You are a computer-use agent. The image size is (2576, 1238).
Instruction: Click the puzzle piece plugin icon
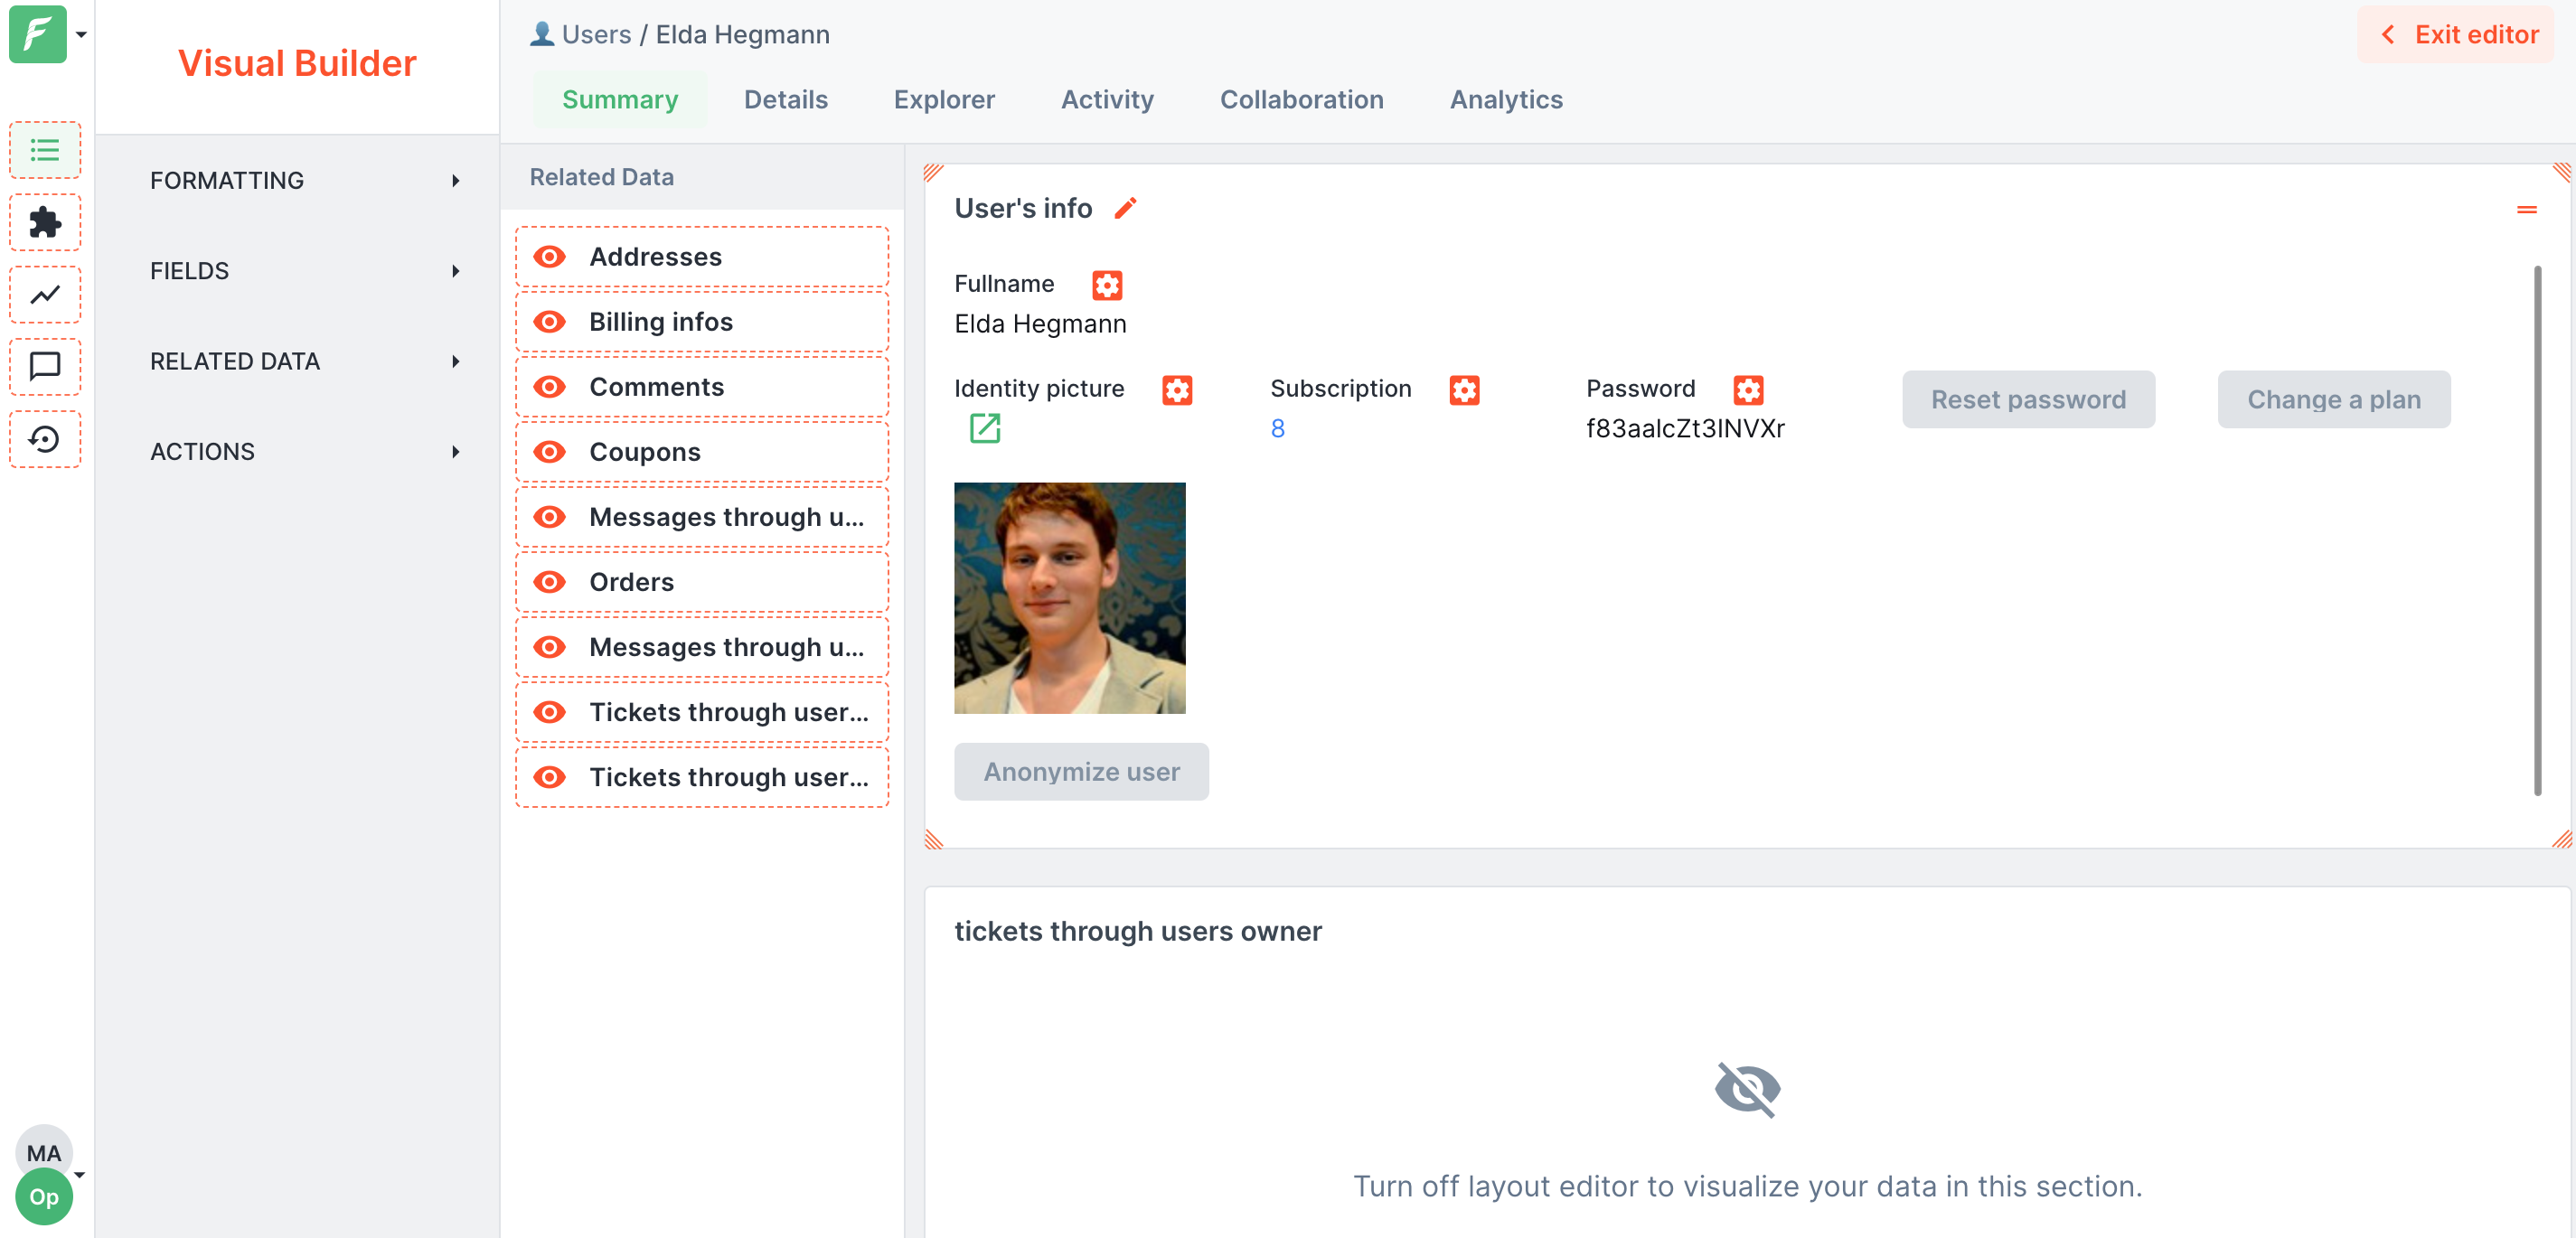pos(45,222)
